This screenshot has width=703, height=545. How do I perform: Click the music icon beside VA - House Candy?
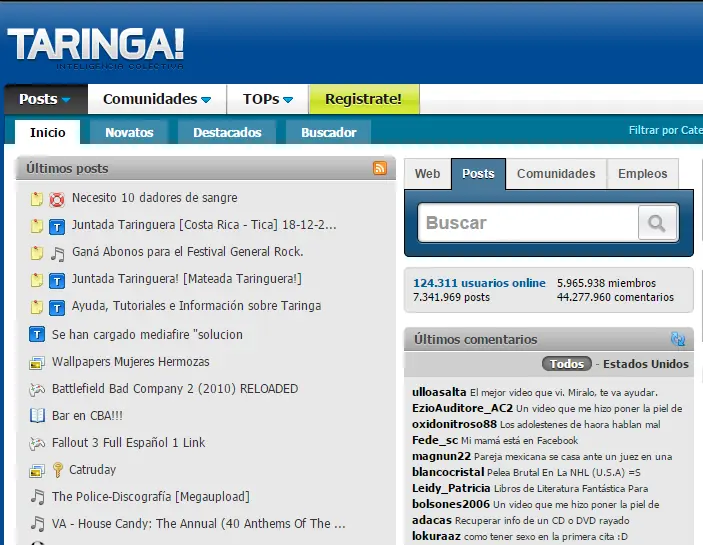coord(37,523)
